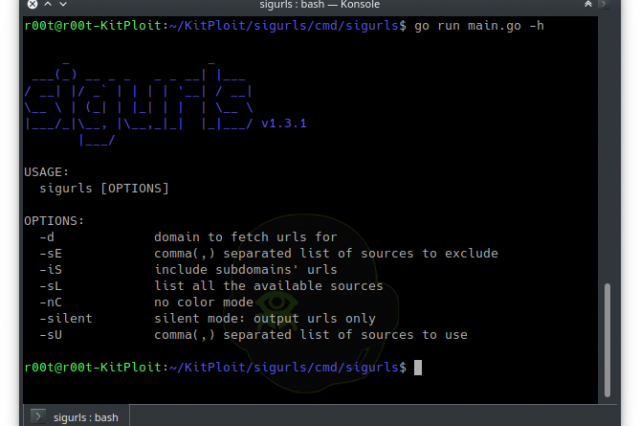Image resolution: width=640 pixels, height=426 pixels.
Task: Click the '-sU' option flag
Action: click(51, 335)
